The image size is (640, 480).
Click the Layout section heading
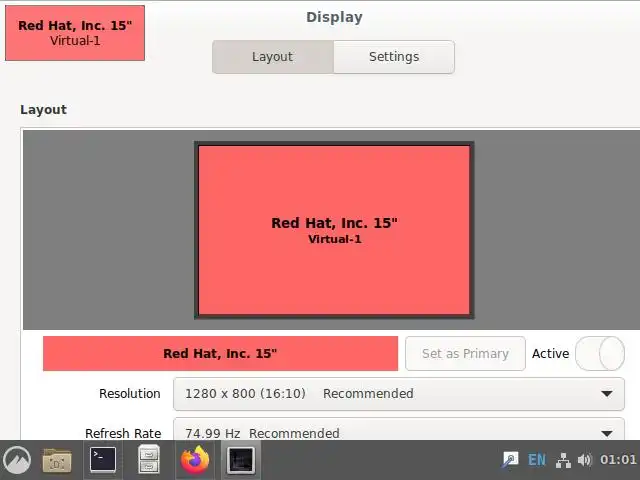[x=43, y=109]
